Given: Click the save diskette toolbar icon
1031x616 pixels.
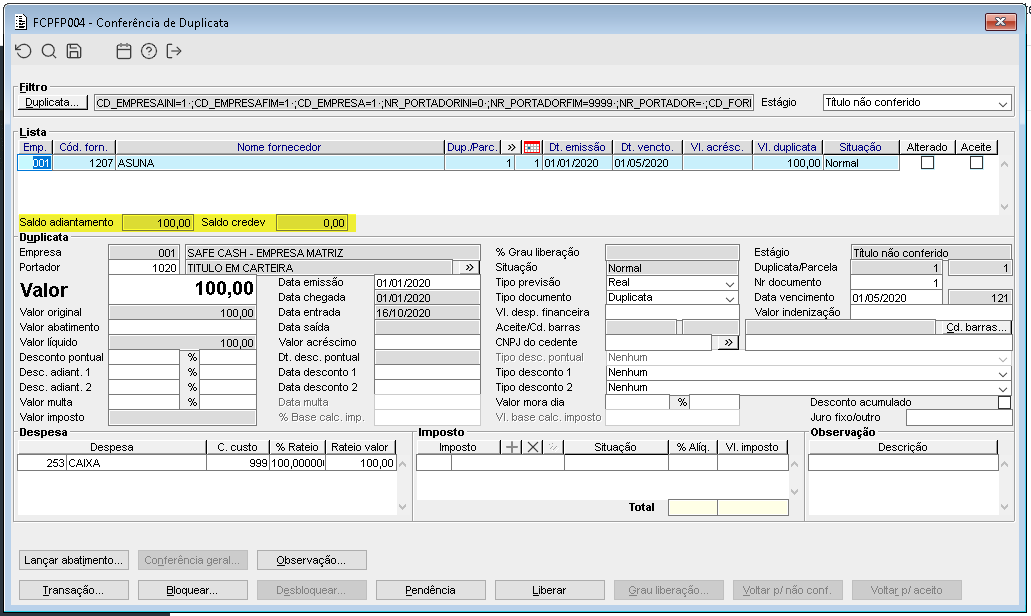Looking at the screenshot, I should (74, 51).
